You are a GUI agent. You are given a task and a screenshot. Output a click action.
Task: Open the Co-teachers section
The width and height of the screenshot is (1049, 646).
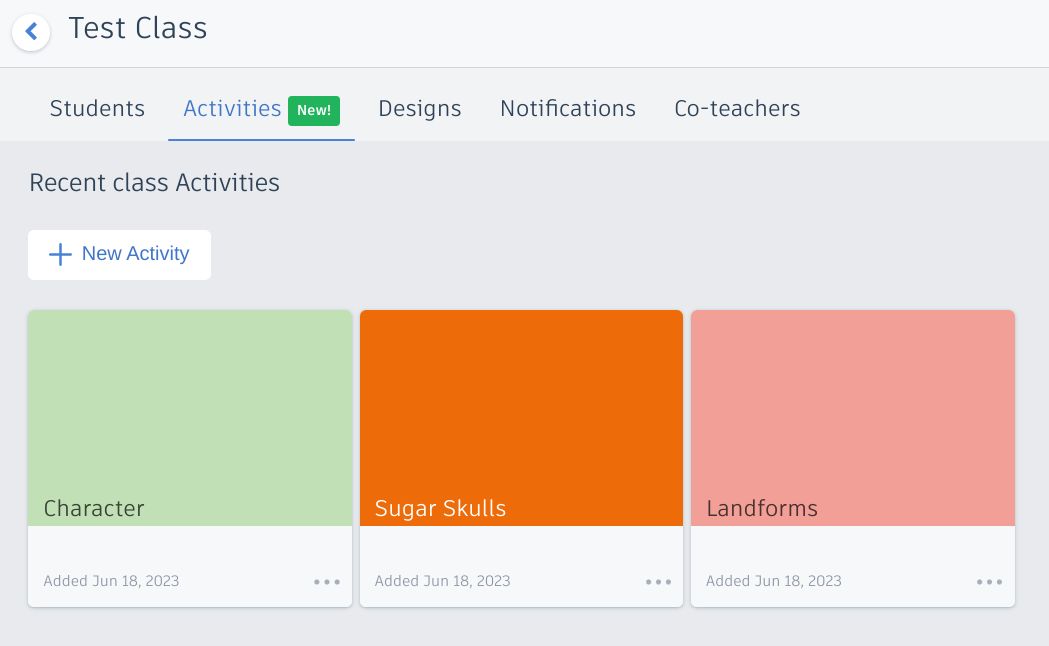[x=737, y=109]
